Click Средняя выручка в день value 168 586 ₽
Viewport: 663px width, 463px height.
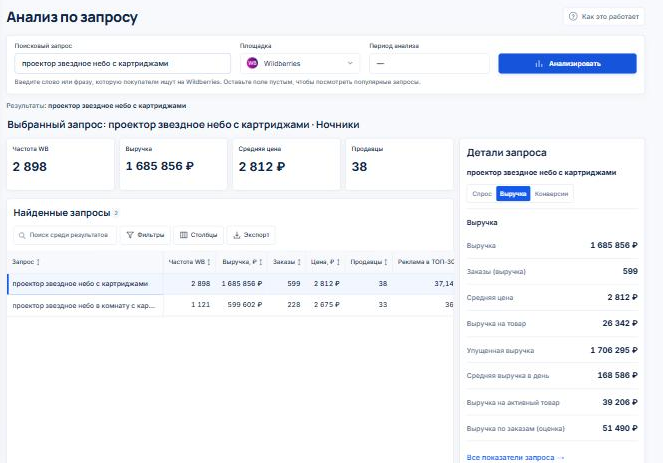(x=617, y=375)
